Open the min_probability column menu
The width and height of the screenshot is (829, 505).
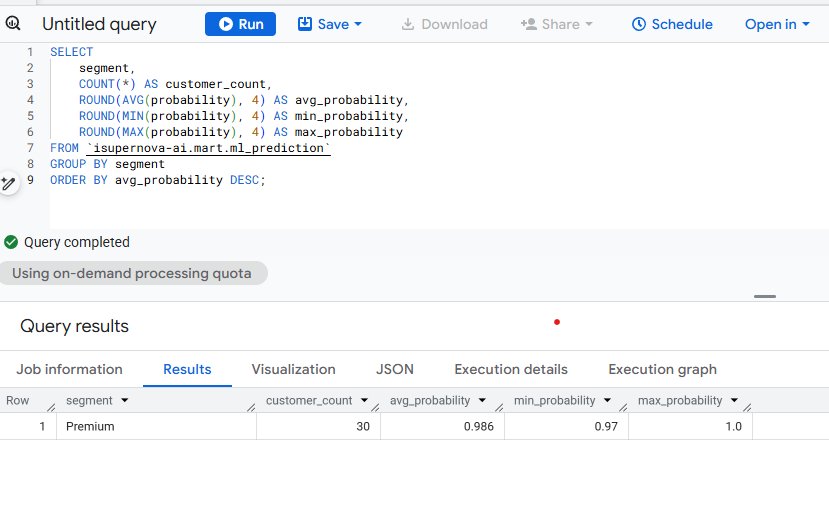click(607, 400)
